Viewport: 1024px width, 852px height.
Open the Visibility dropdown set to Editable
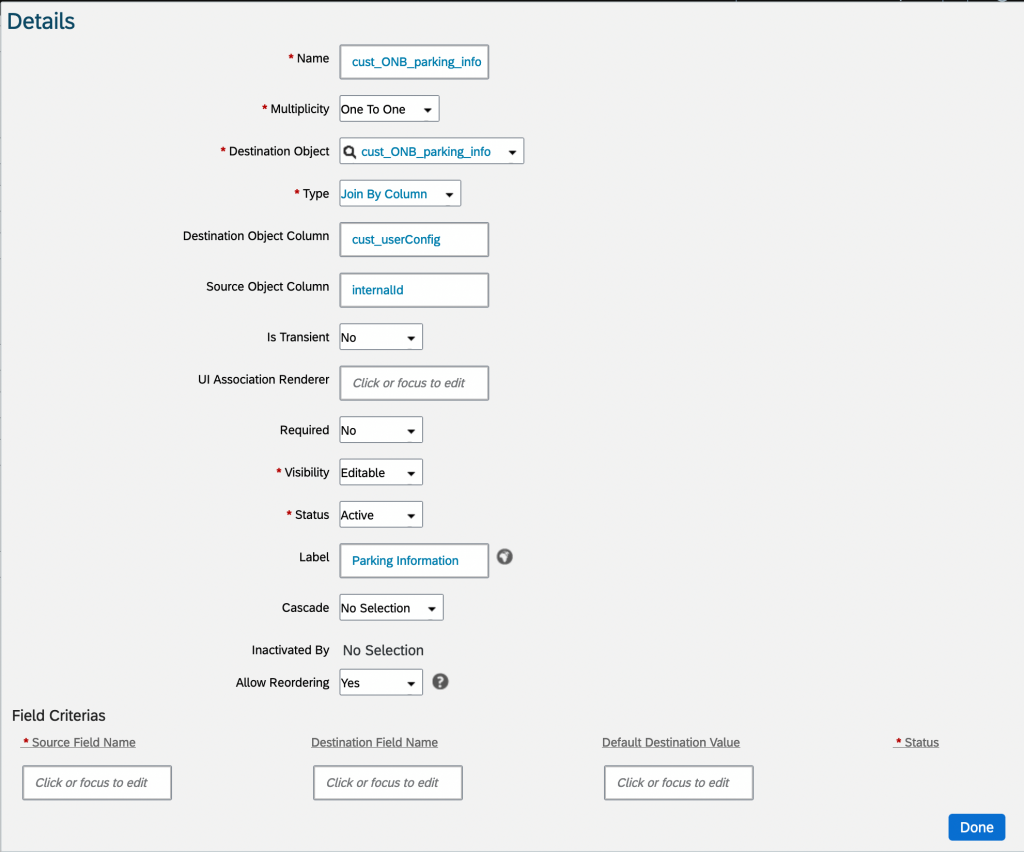pyautogui.click(x=381, y=473)
